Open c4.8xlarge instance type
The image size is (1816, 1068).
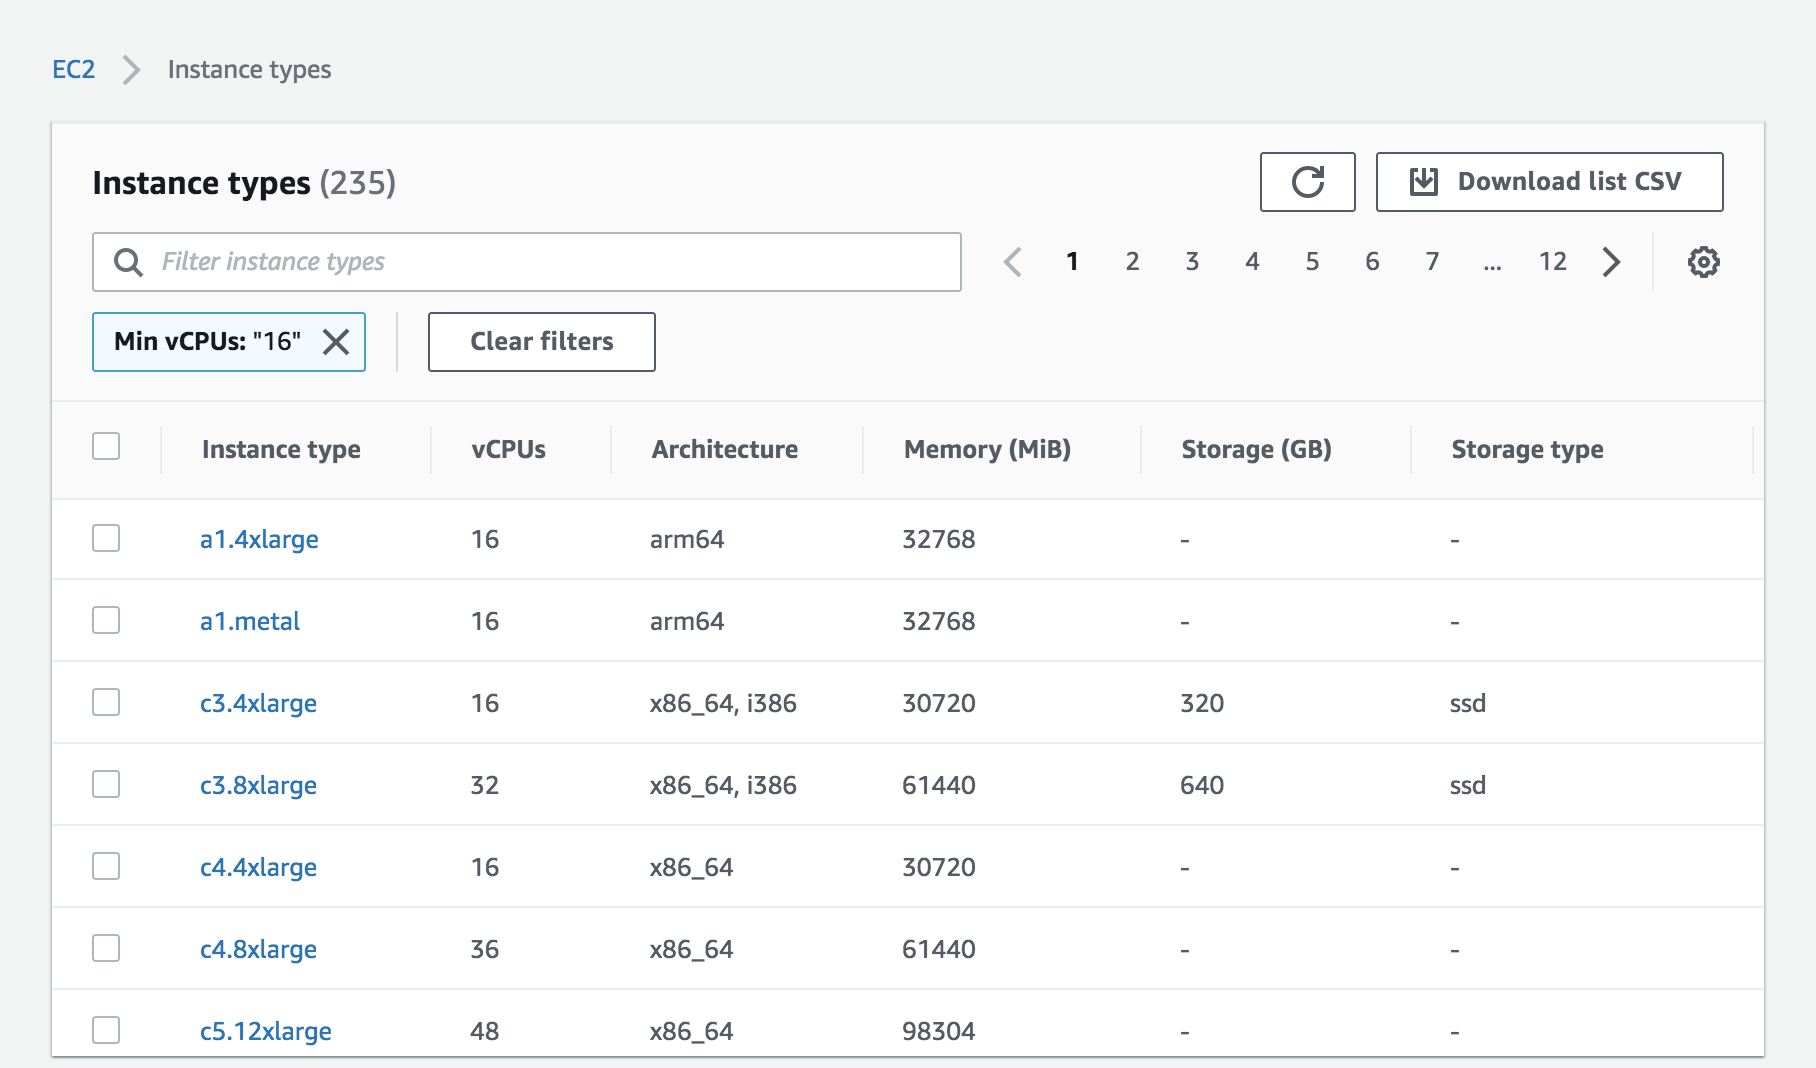pyautogui.click(x=258, y=949)
